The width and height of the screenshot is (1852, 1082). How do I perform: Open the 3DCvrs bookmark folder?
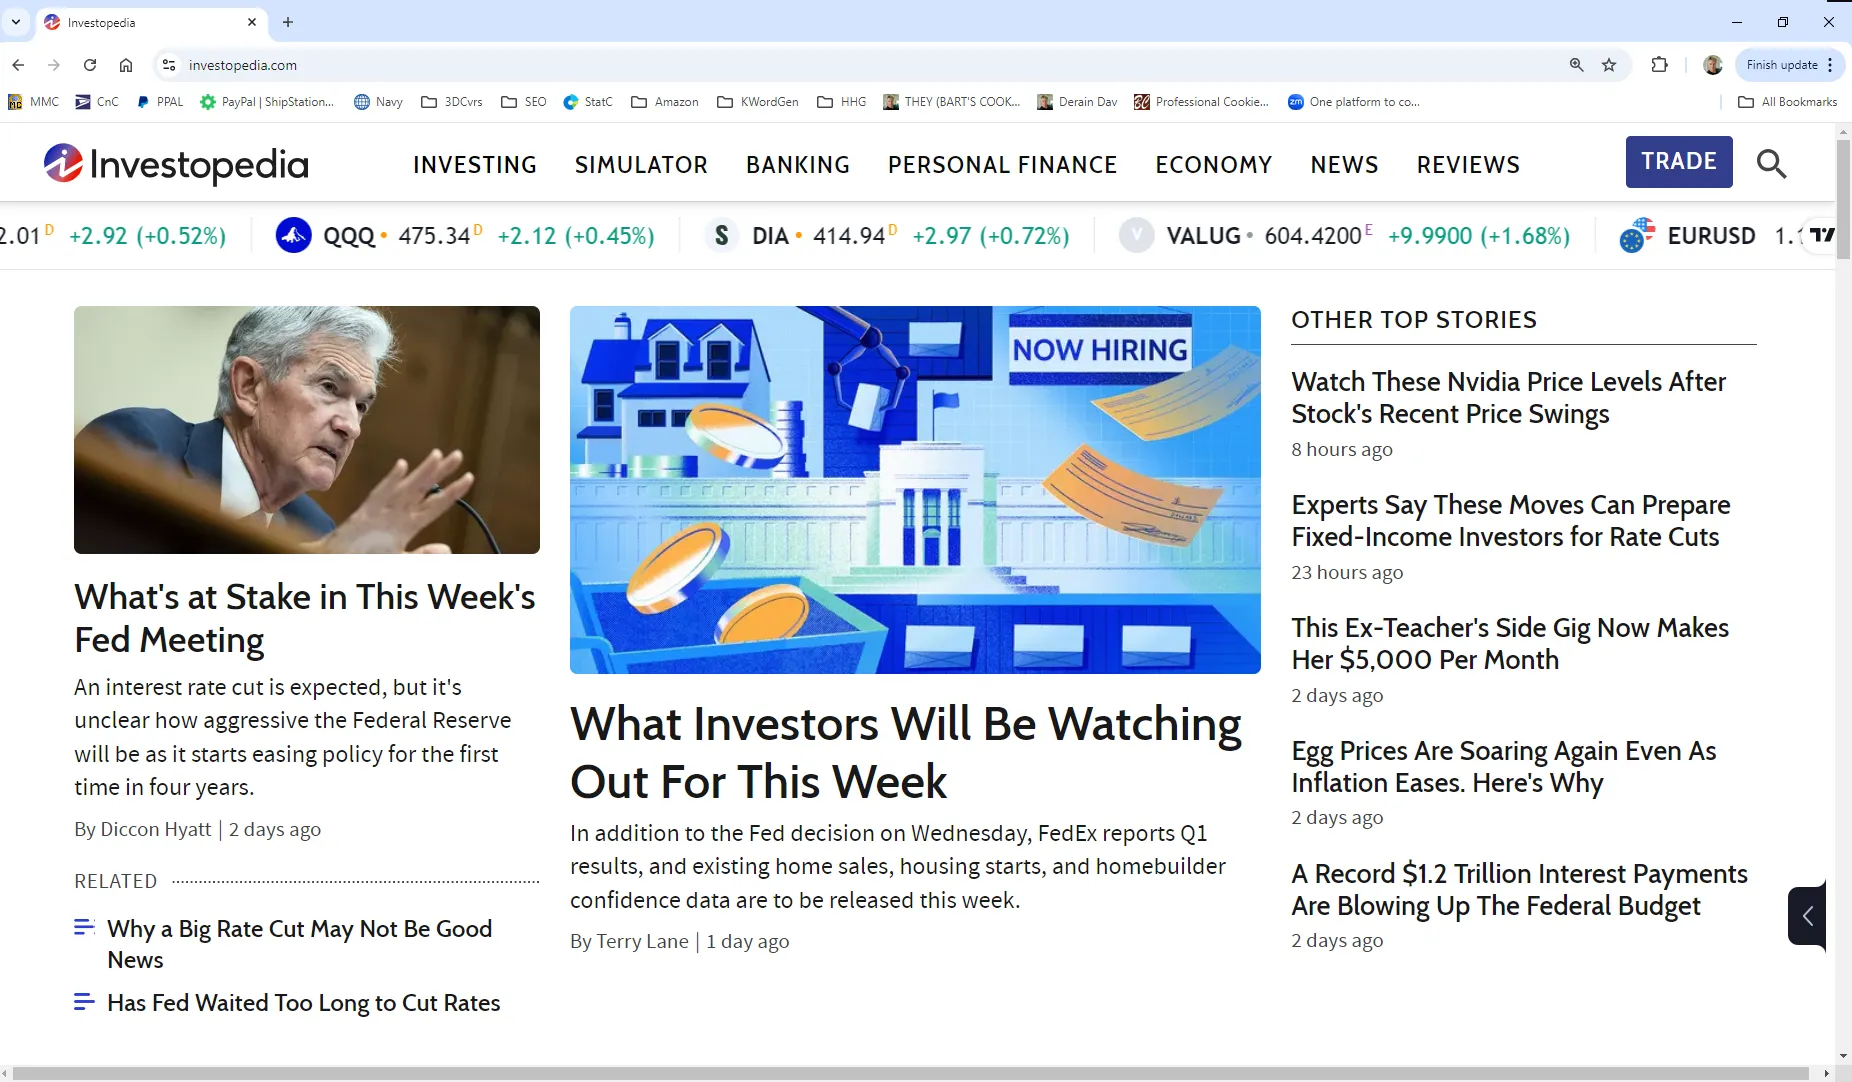pos(452,102)
